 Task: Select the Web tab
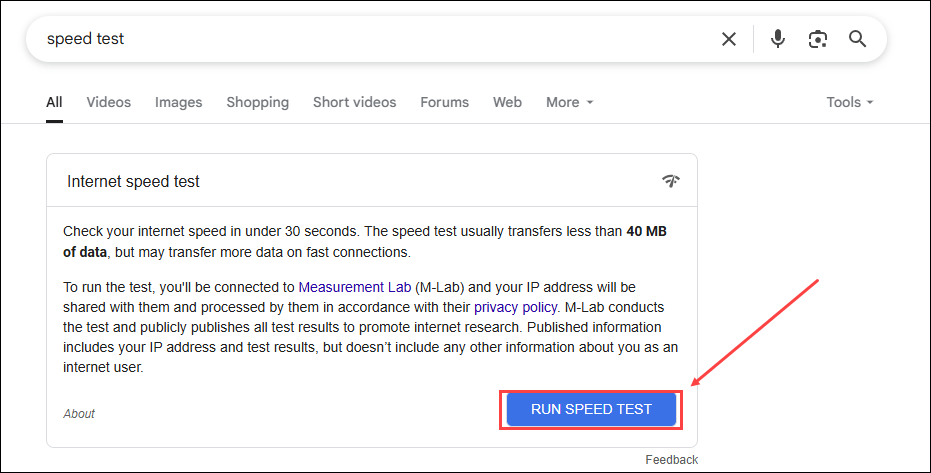click(x=507, y=102)
